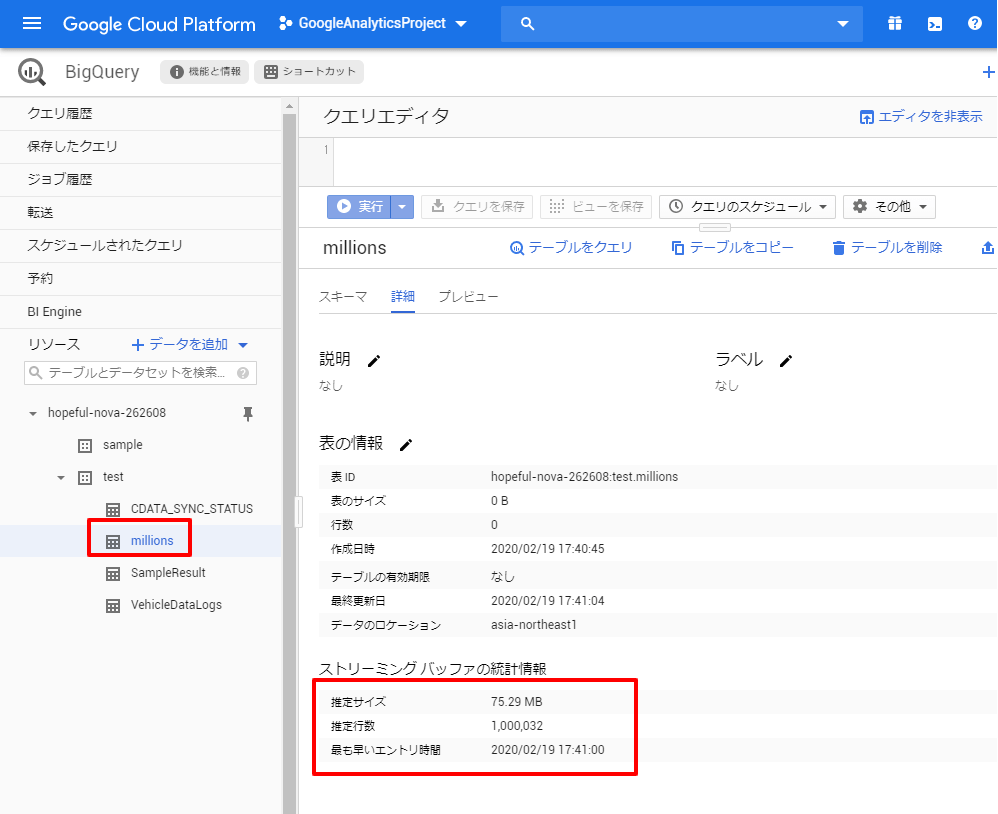Open the GoogleAnalyticsProject project selector
998x814 pixels.
point(373,24)
